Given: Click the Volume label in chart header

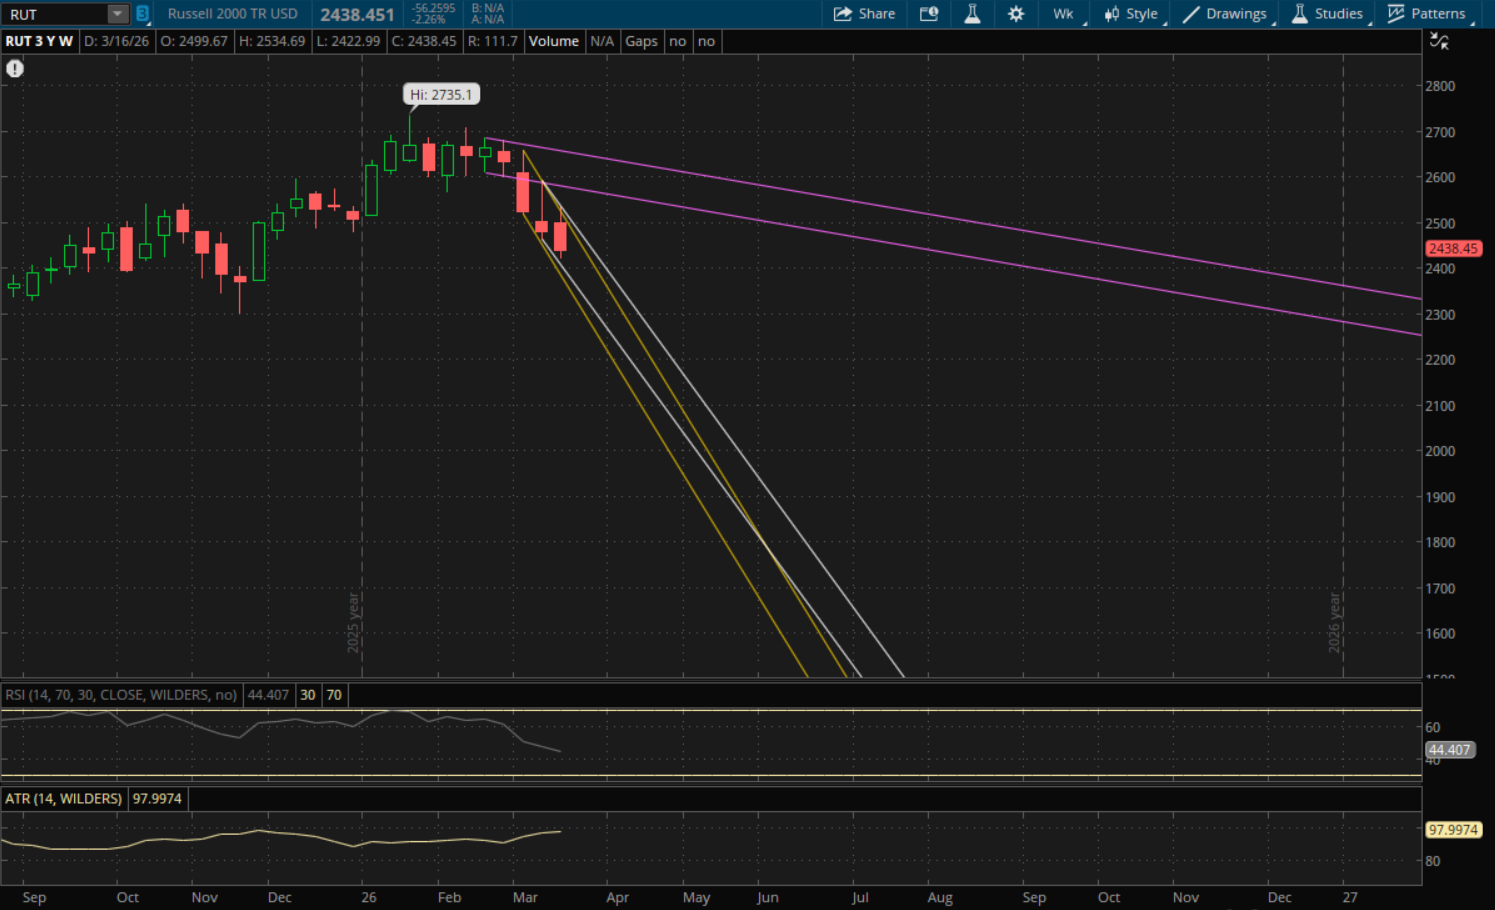Looking at the screenshot, I should tap(553, 41).
